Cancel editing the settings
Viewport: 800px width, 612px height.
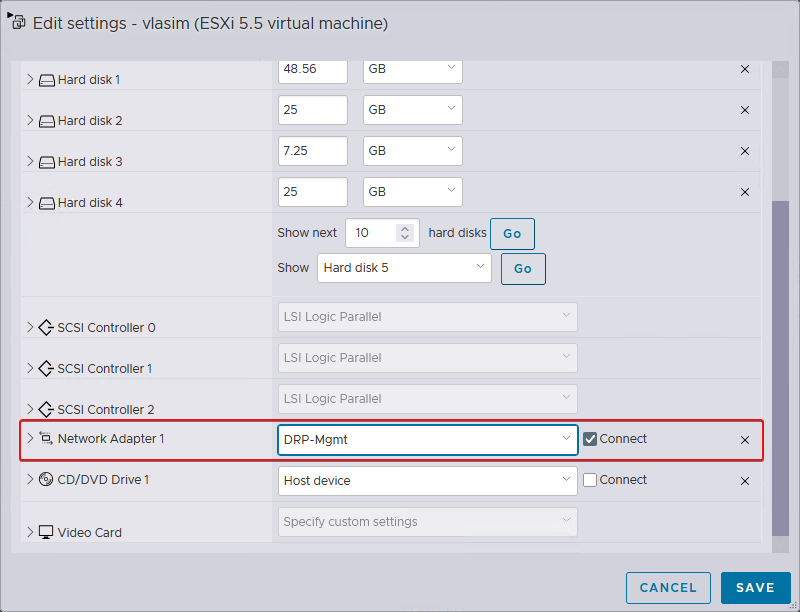[668, 588]
